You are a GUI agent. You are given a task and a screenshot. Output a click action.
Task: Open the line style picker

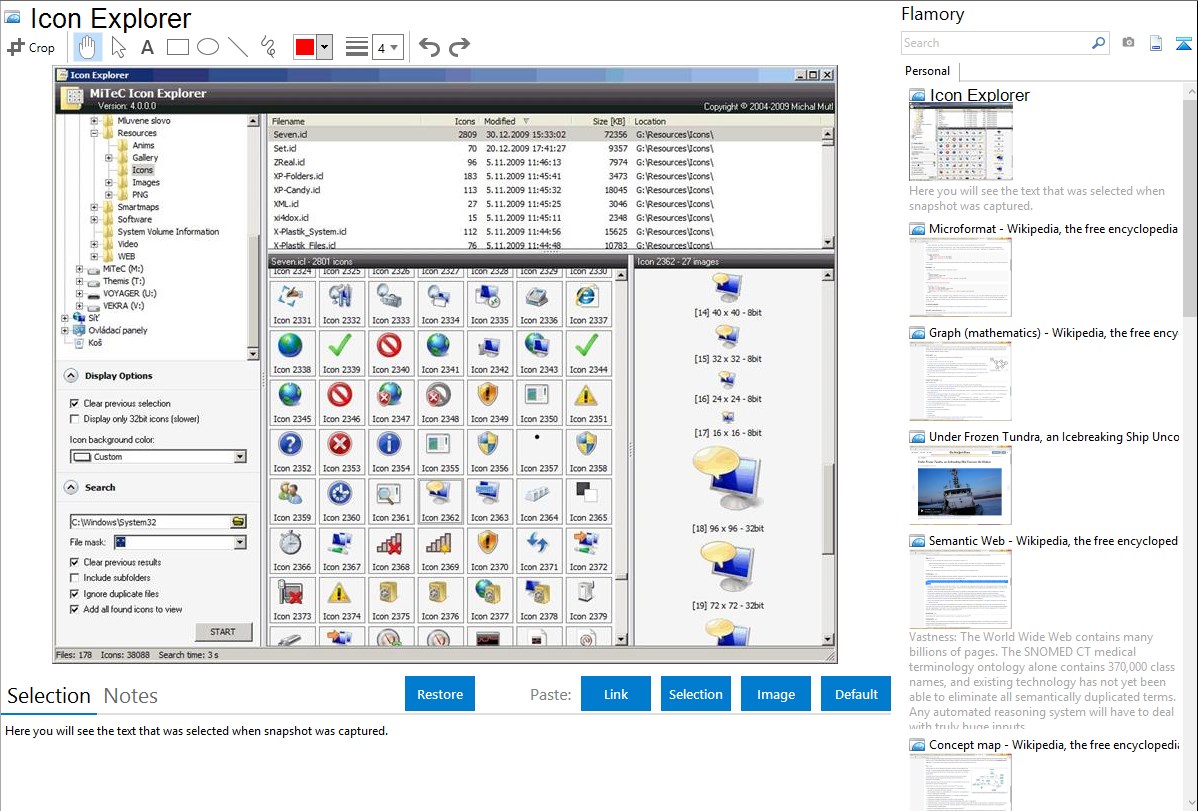pyautogui.click(x=357, y=47)
